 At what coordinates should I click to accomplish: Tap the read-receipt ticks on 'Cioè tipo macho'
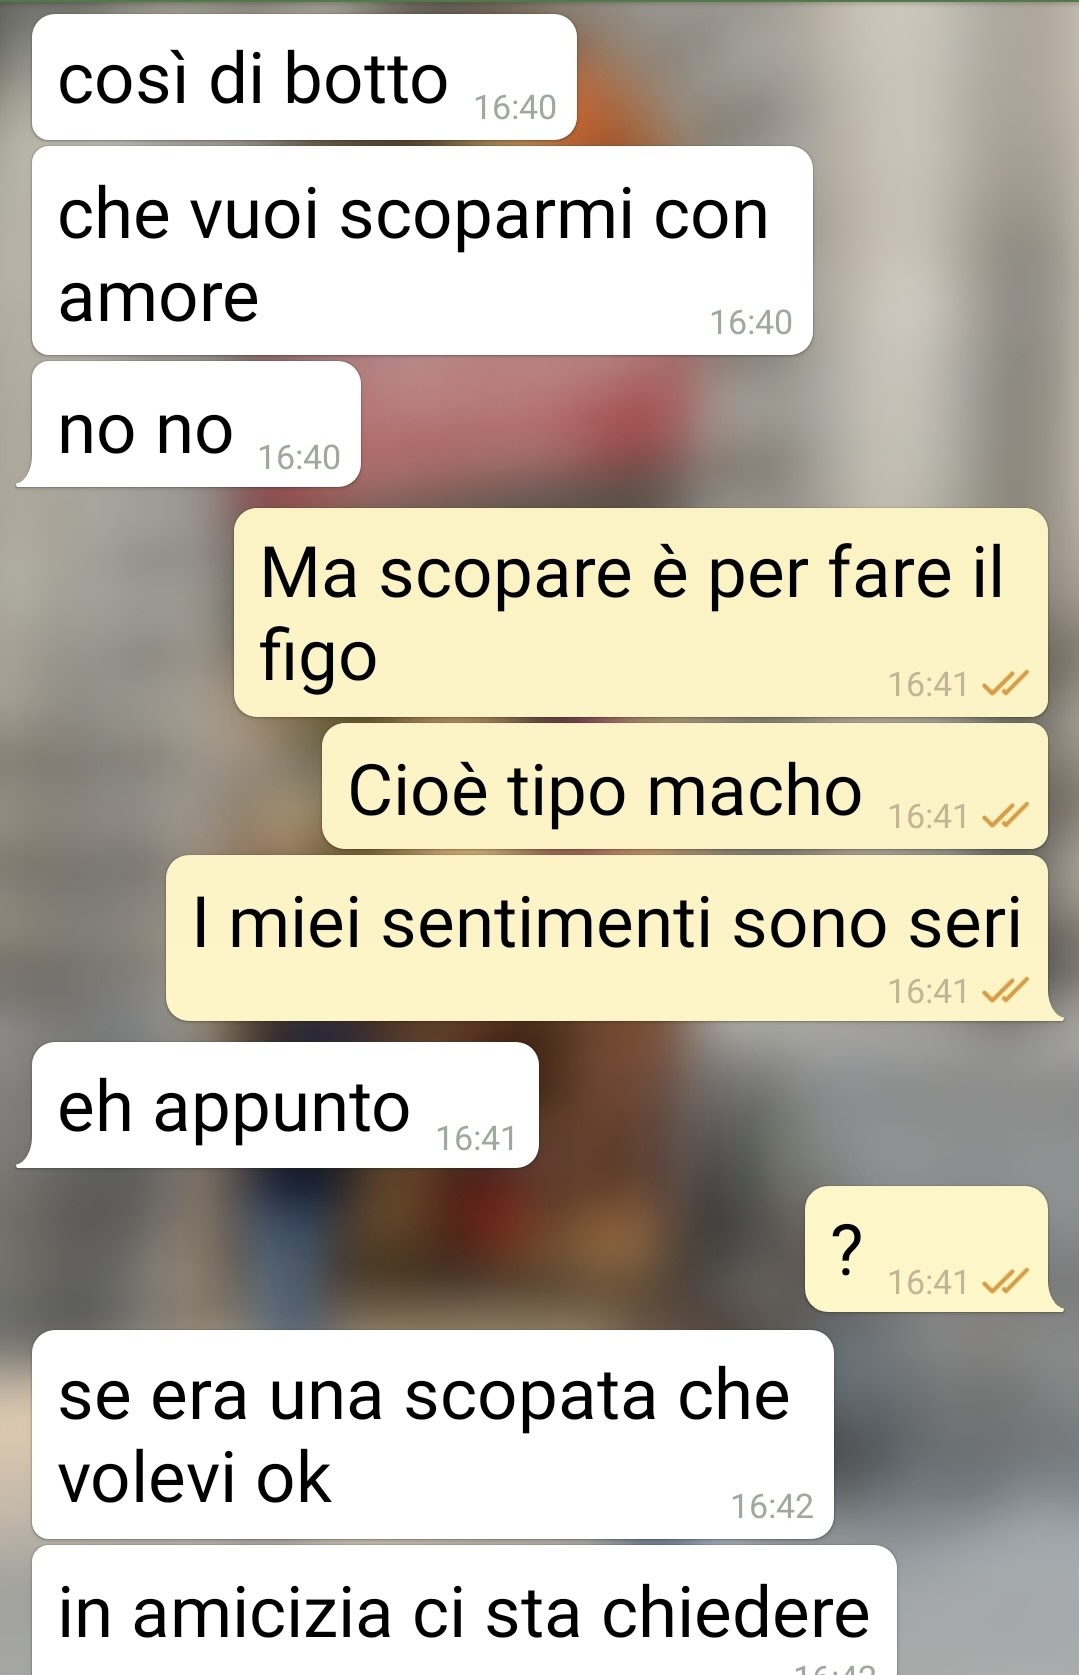pos(1005,816)
